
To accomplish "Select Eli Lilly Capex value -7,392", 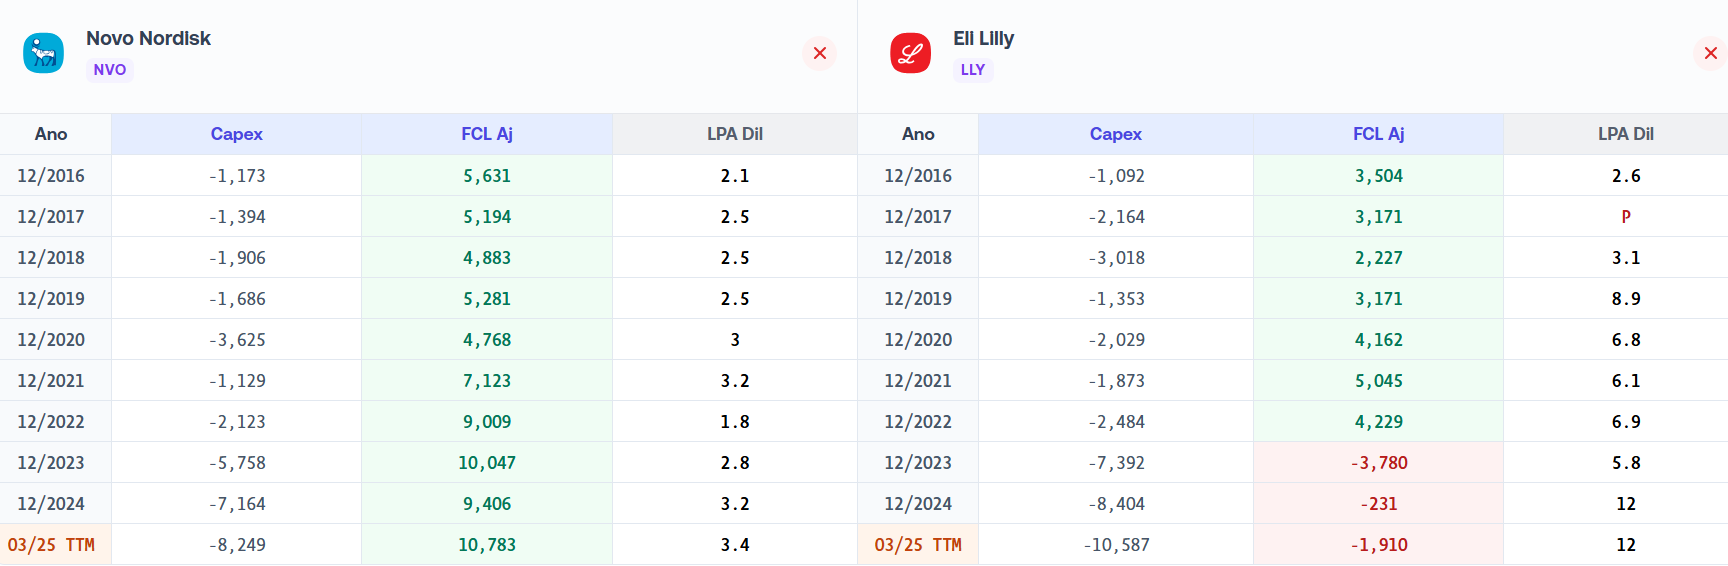I will [x=1116, y=463].
